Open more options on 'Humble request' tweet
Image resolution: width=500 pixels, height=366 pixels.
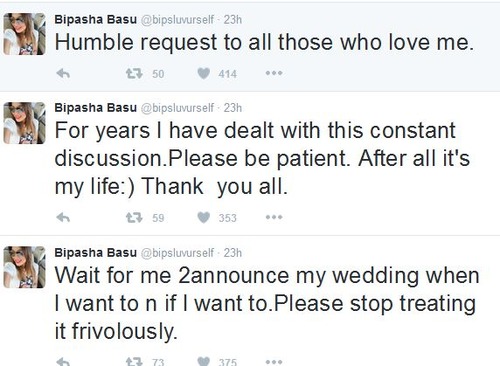click(274, 73)
